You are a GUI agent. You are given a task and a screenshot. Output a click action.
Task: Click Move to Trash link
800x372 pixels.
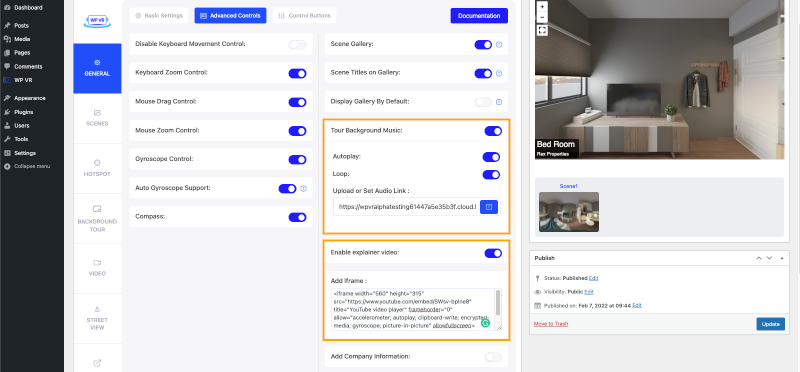551,324
